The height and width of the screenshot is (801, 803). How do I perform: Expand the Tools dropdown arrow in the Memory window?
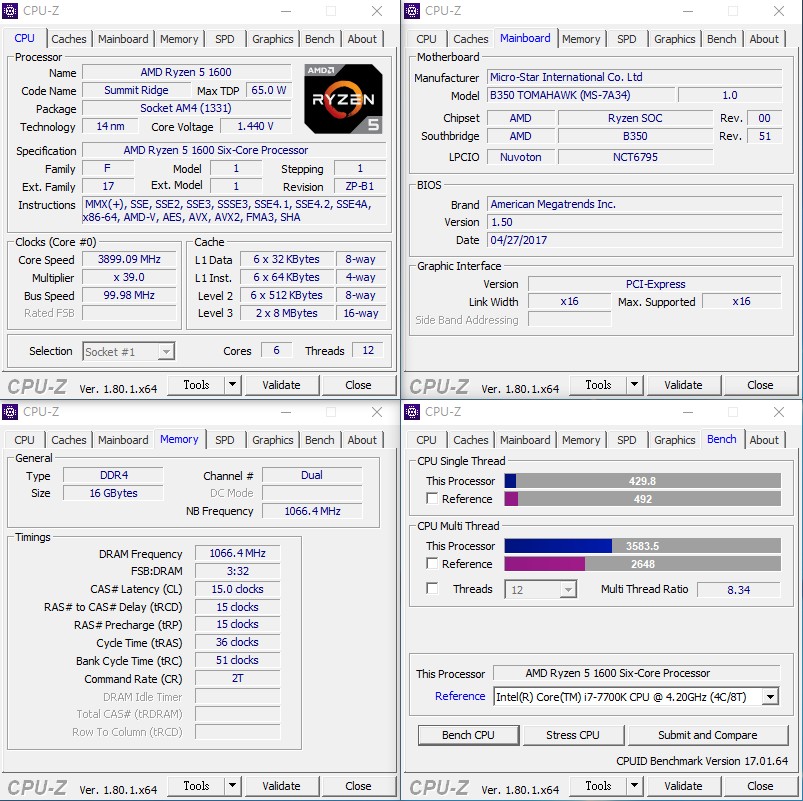pos(232,786)
